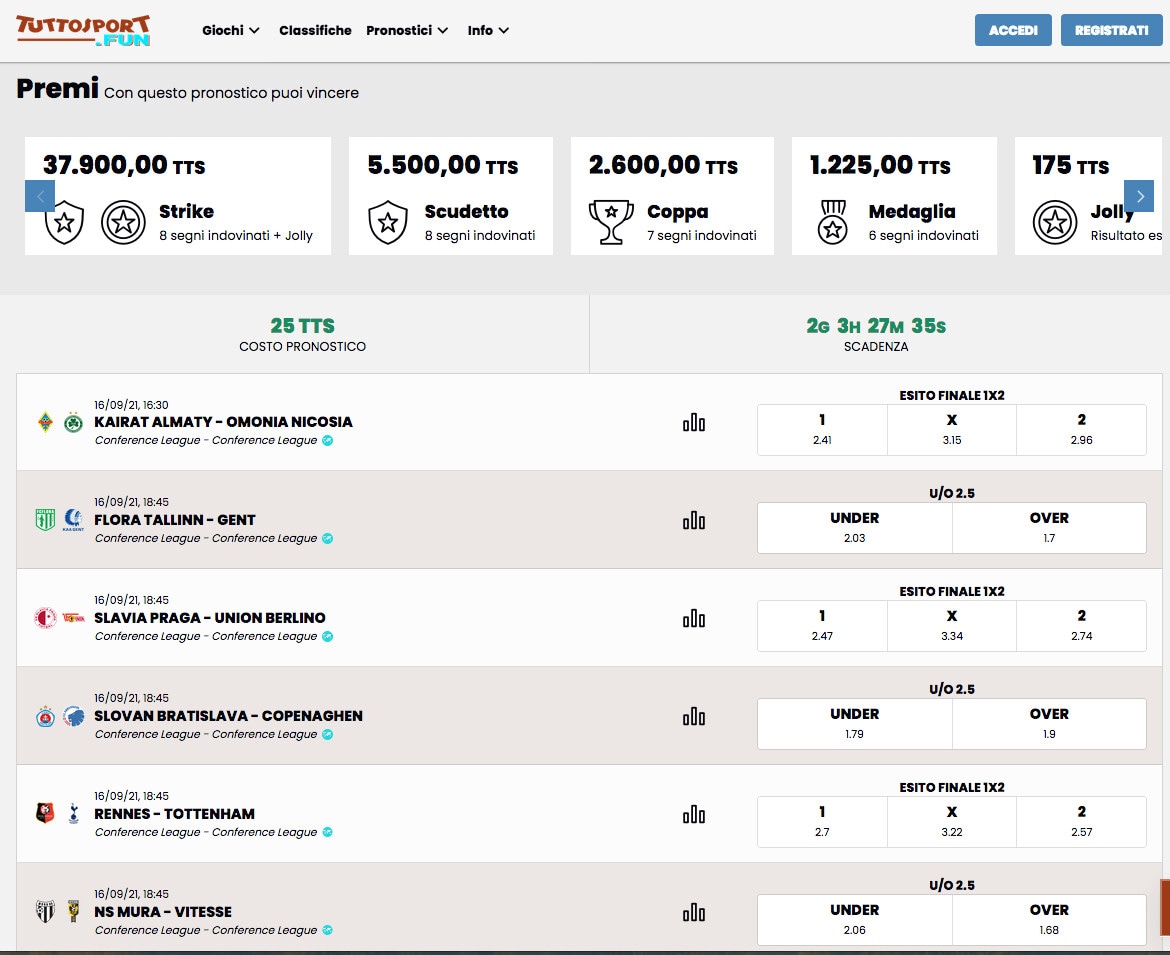Open the Classifiche menu item
1170x955 pixels.
315,31
